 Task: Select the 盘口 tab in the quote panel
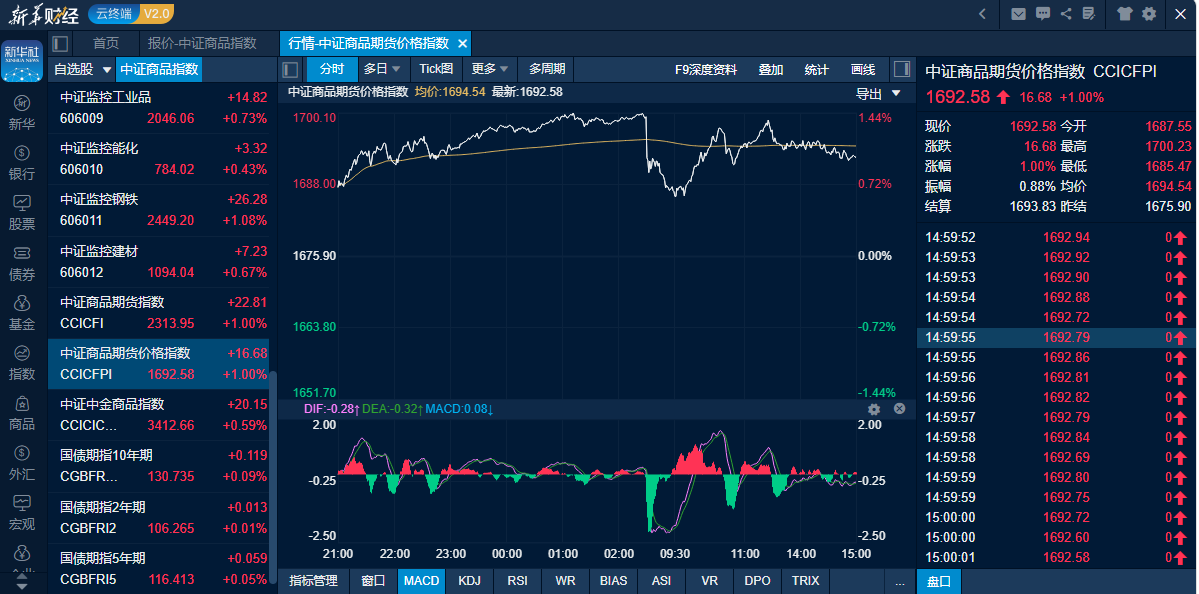click(x=939, y=582)
